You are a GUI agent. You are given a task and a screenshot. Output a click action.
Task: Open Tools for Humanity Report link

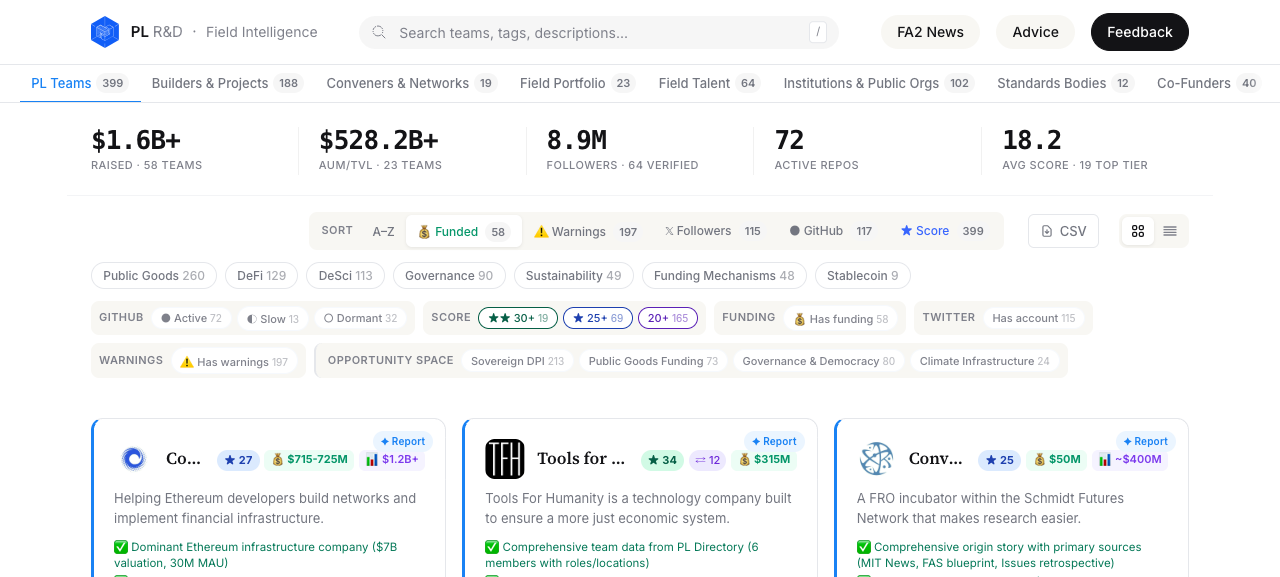[x=774, y=441]
